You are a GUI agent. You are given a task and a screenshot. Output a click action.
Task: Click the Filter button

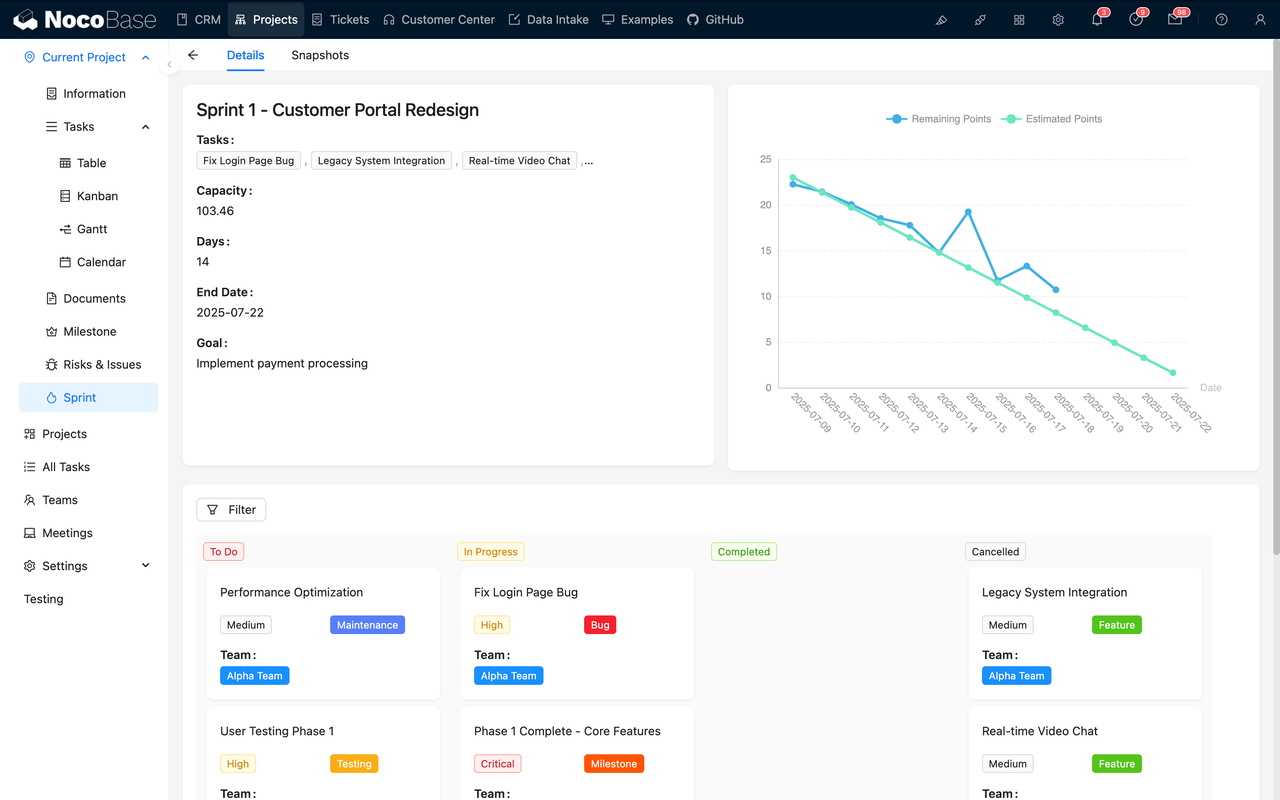231,510
